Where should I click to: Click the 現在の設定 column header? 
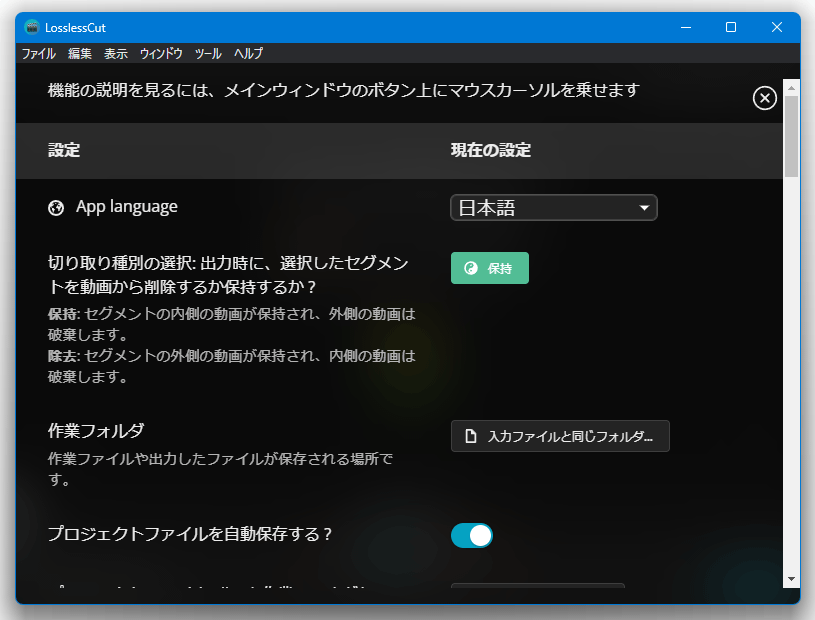pyautogui.click(x=491, y=150)
